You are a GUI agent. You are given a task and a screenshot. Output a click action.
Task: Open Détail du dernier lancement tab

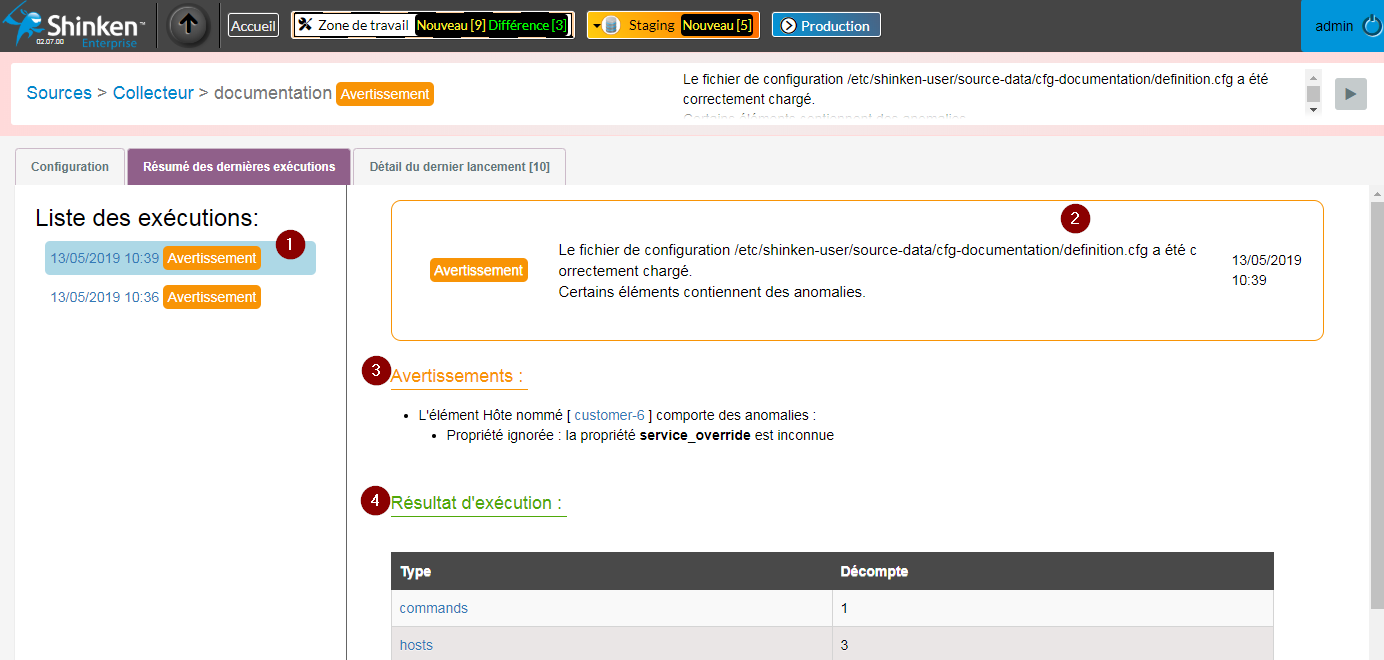(459, 167)
